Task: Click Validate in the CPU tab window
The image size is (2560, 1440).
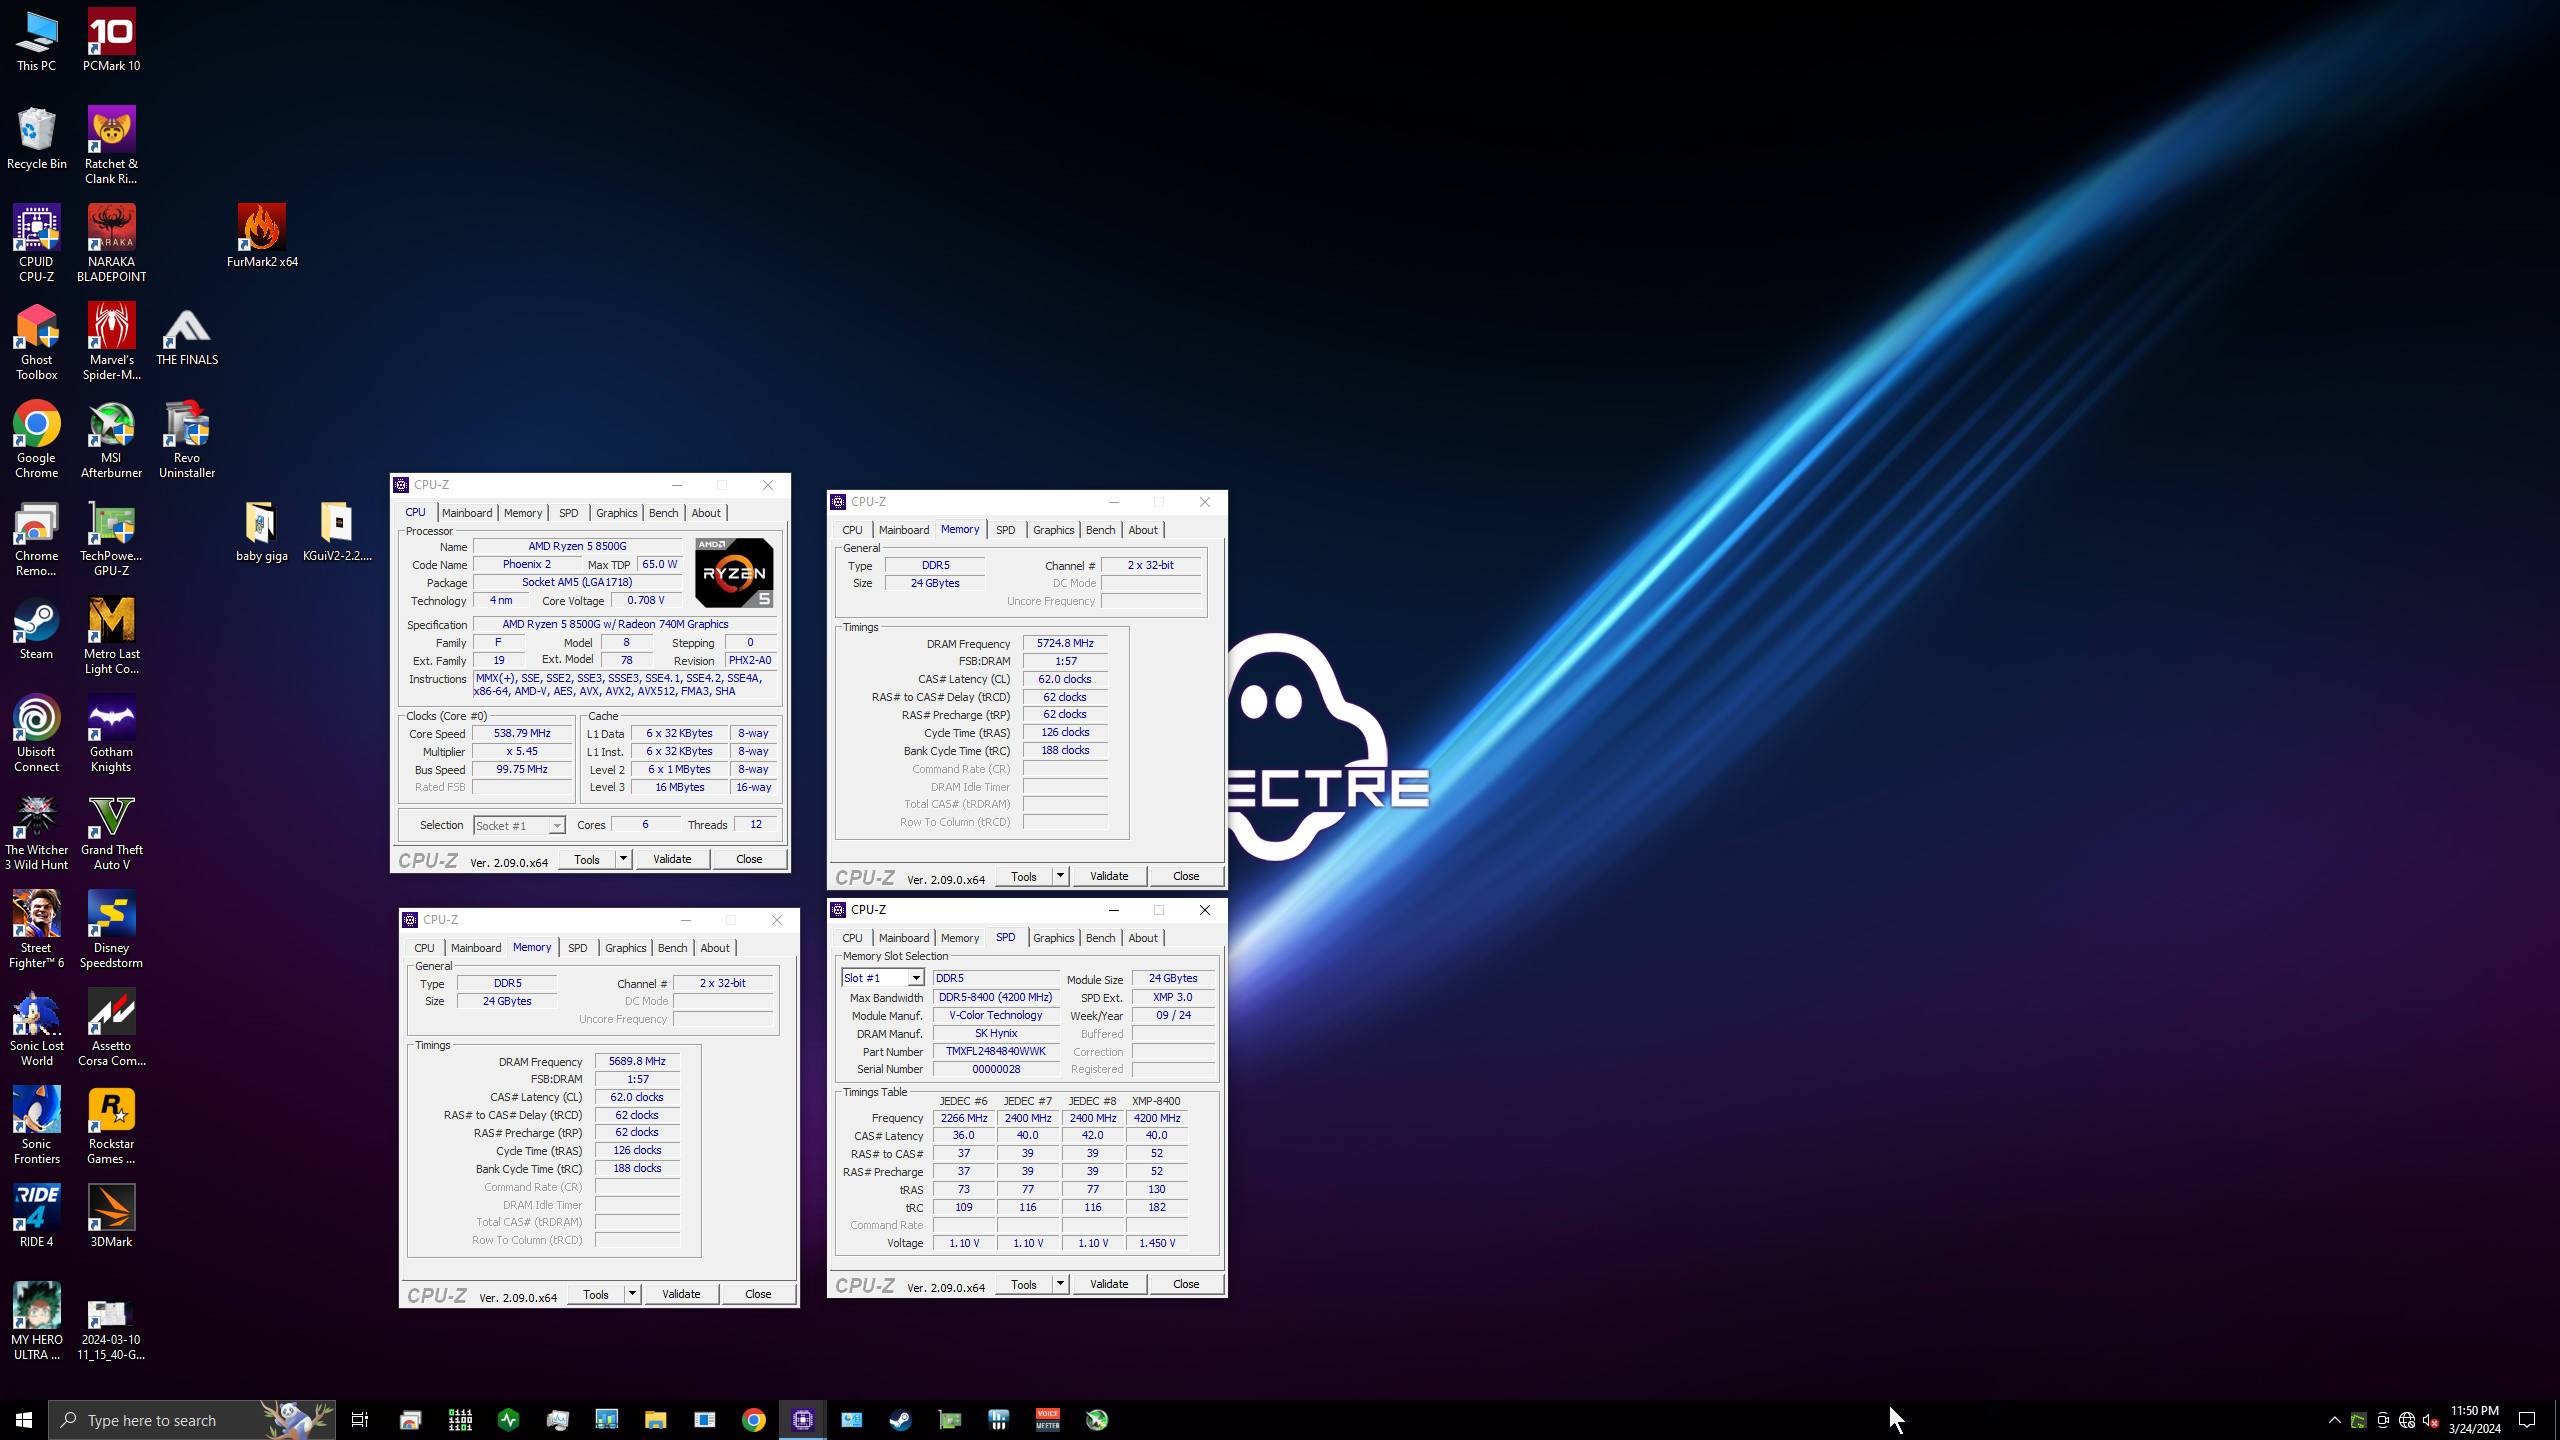Action: point(672,859)
